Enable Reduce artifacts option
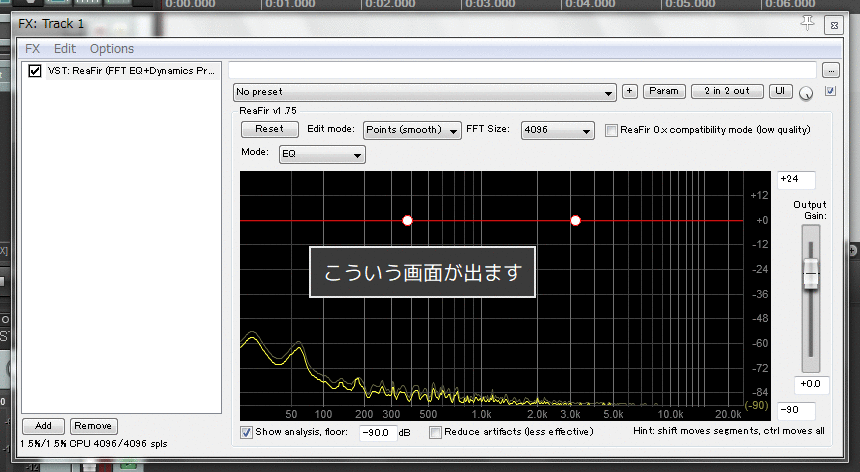 coord(435,432)
